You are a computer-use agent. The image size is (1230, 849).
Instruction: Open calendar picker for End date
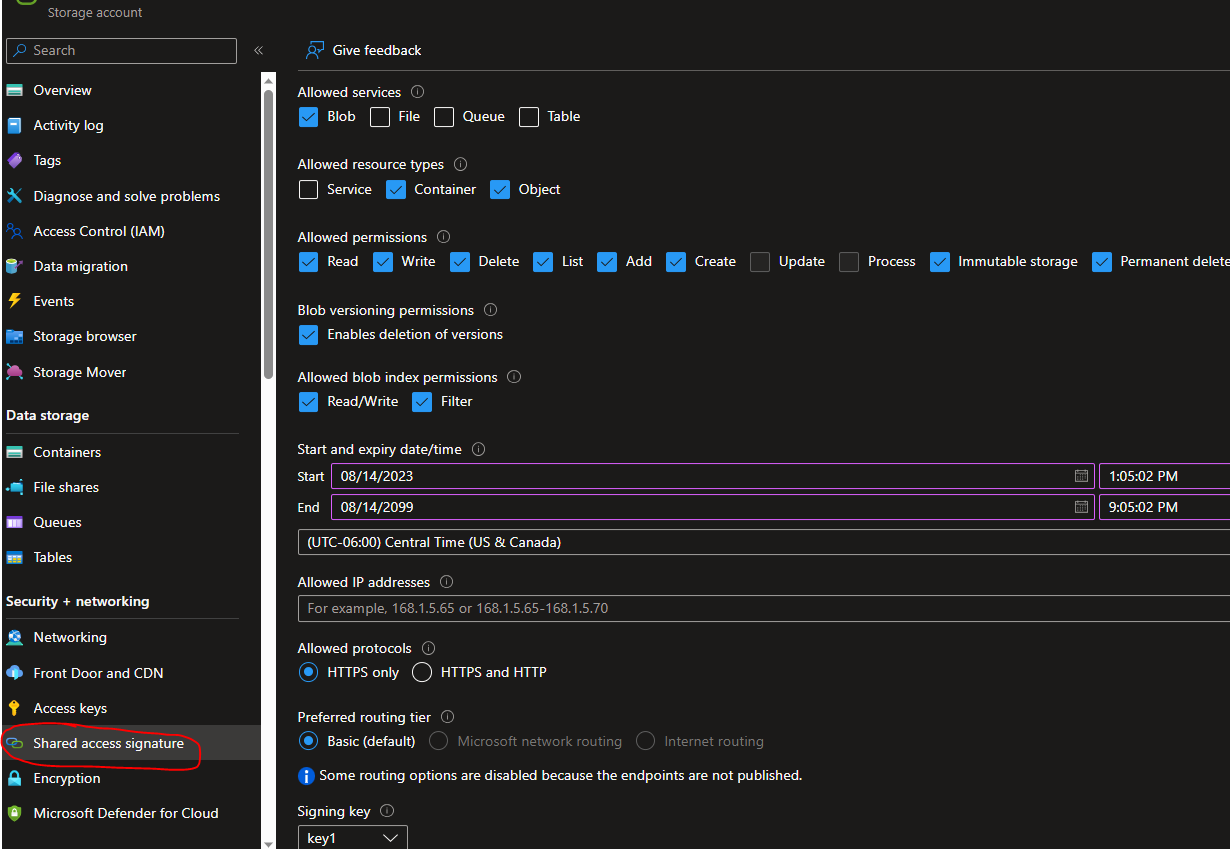coord(1081,507)
